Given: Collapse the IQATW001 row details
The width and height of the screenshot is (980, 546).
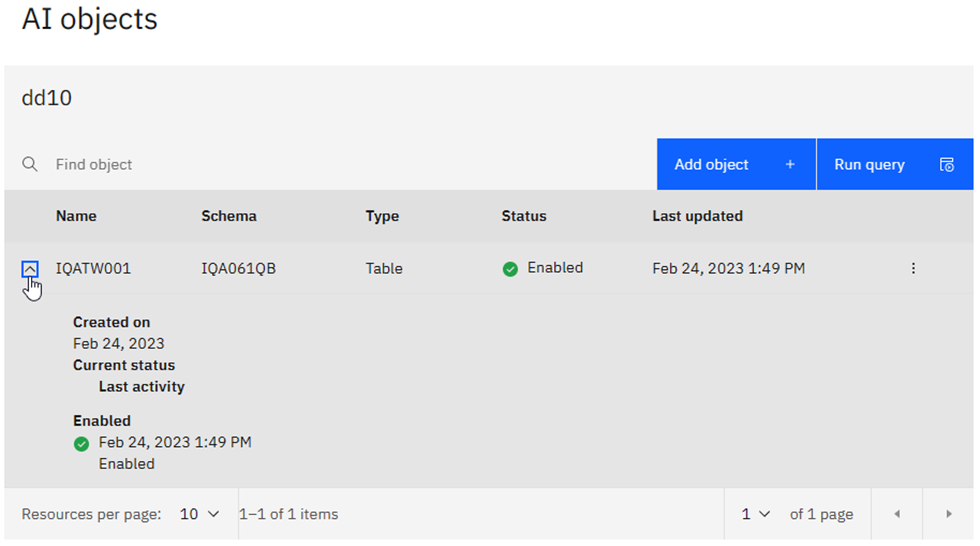Looking at the screenshot, I should click(30, 268).
